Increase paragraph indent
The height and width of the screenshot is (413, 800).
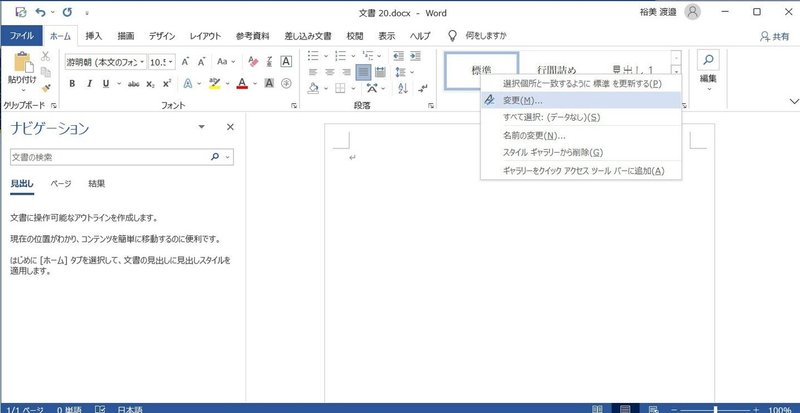pos(415,56)
